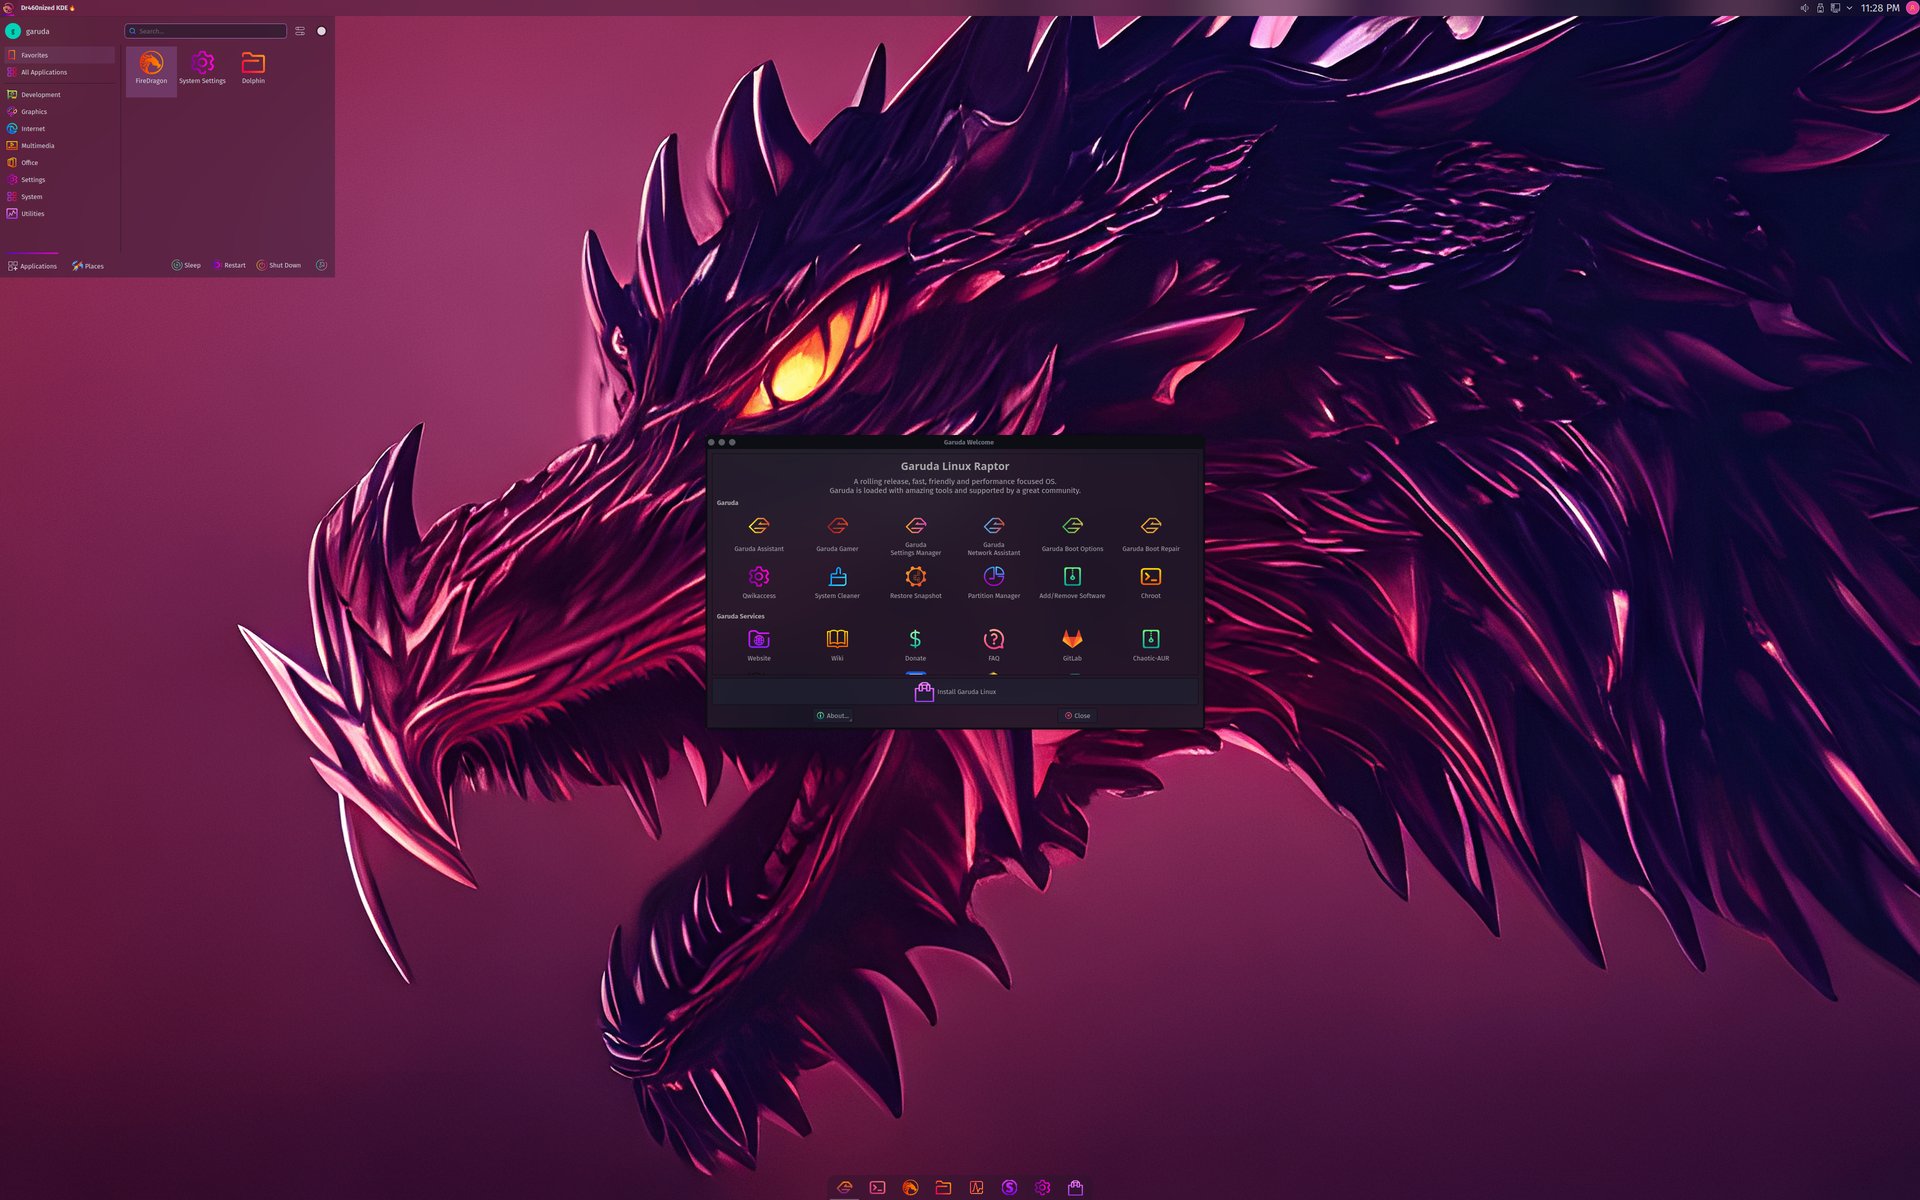Launch FireDragon from the favorites grid

pos(151,63)
